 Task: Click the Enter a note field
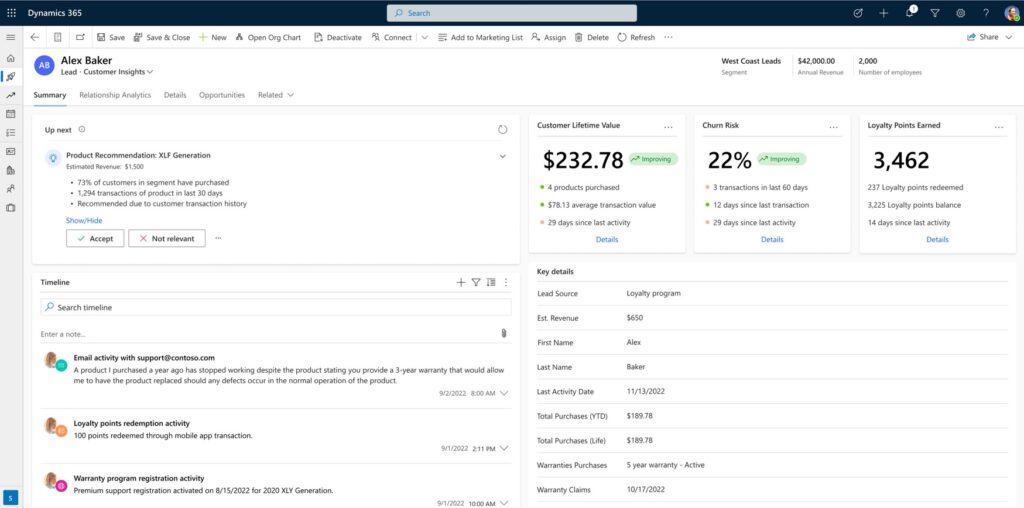268,334
